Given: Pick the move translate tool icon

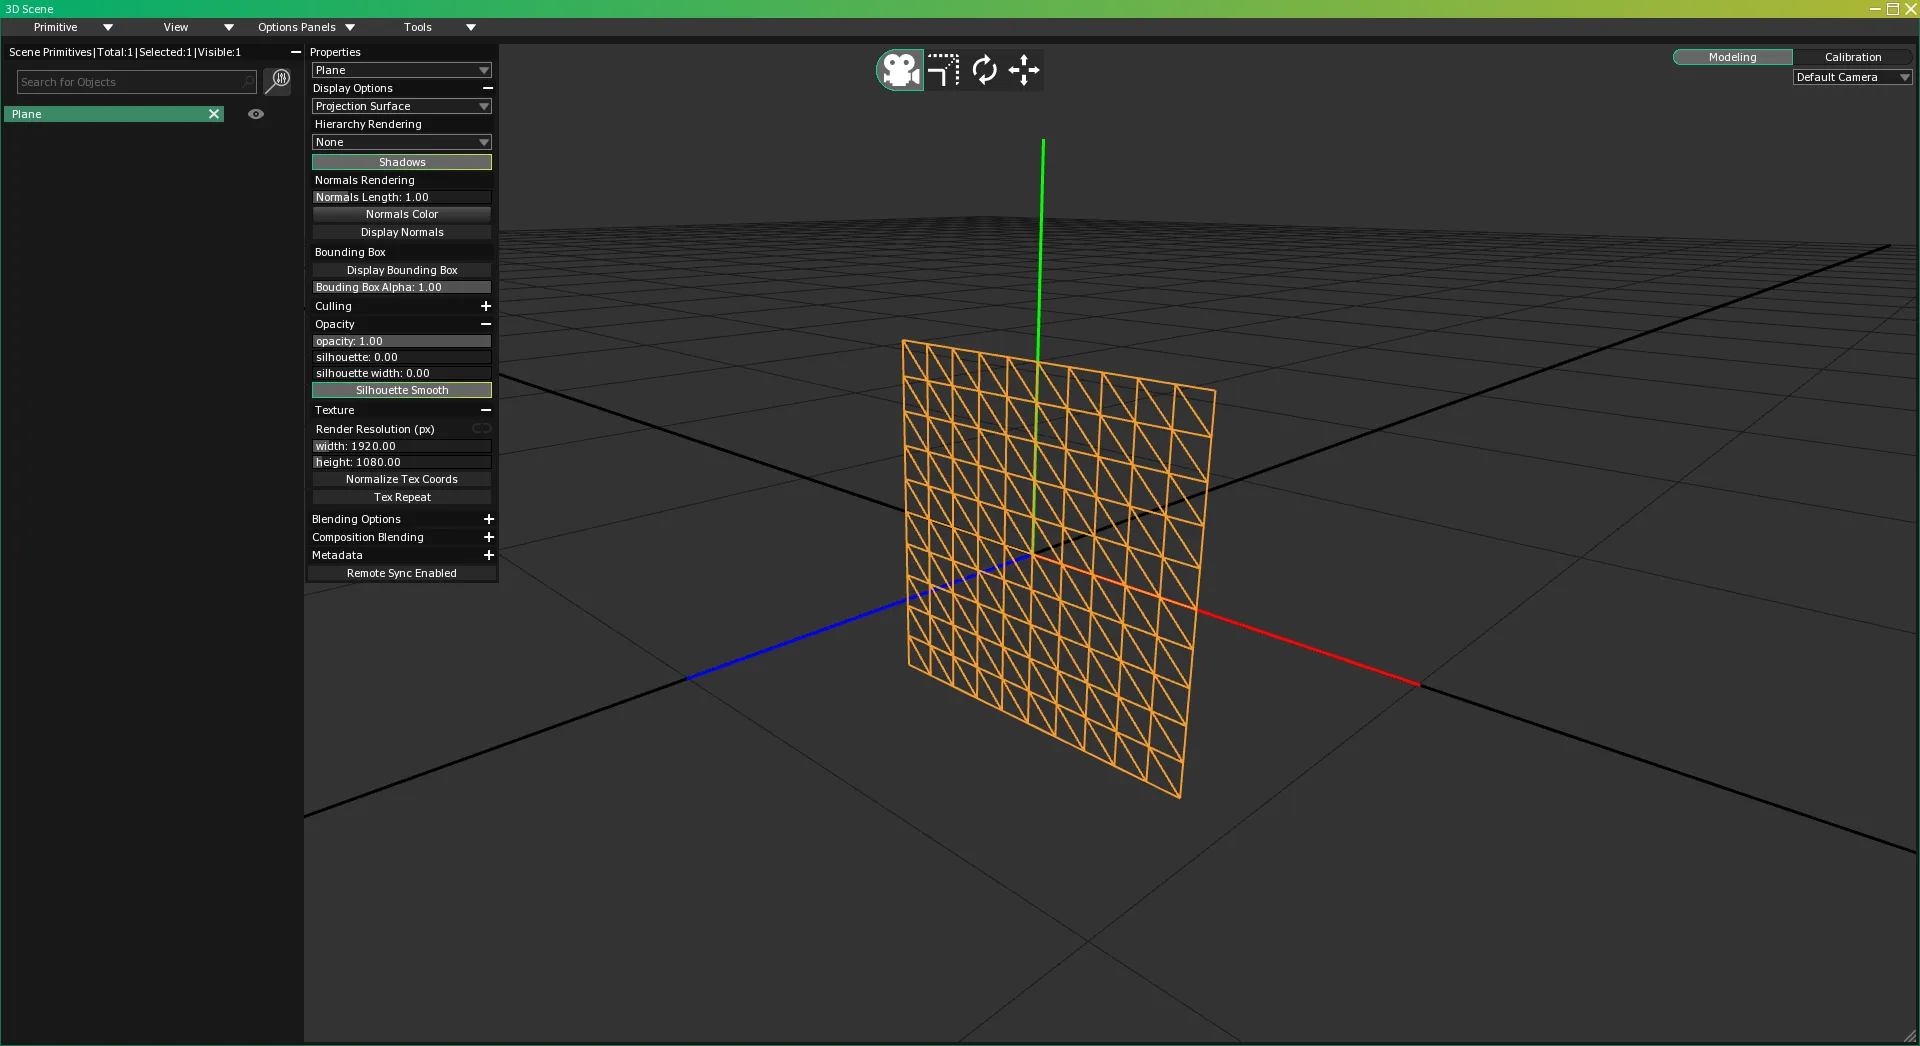Looking at the screenshot, I should pyautogui.click(x=1024, y=70).
